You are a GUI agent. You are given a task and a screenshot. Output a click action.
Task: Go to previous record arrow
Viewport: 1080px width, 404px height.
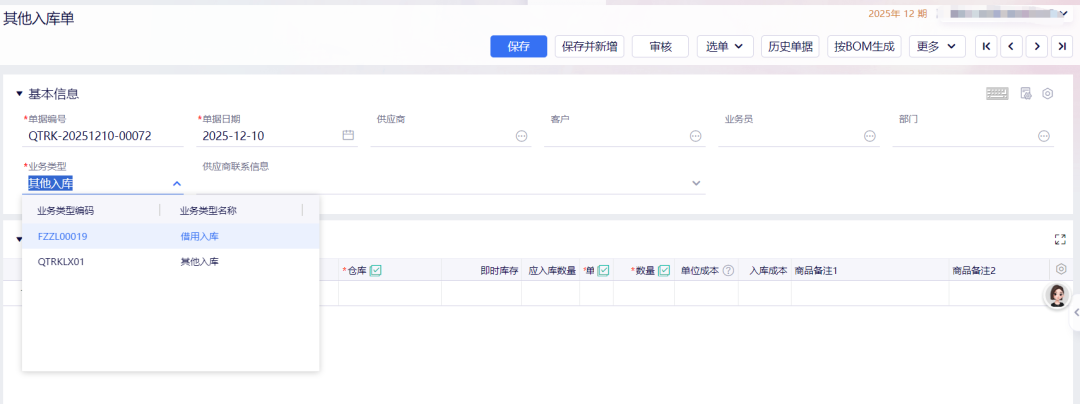click(x=1011, y=47)
